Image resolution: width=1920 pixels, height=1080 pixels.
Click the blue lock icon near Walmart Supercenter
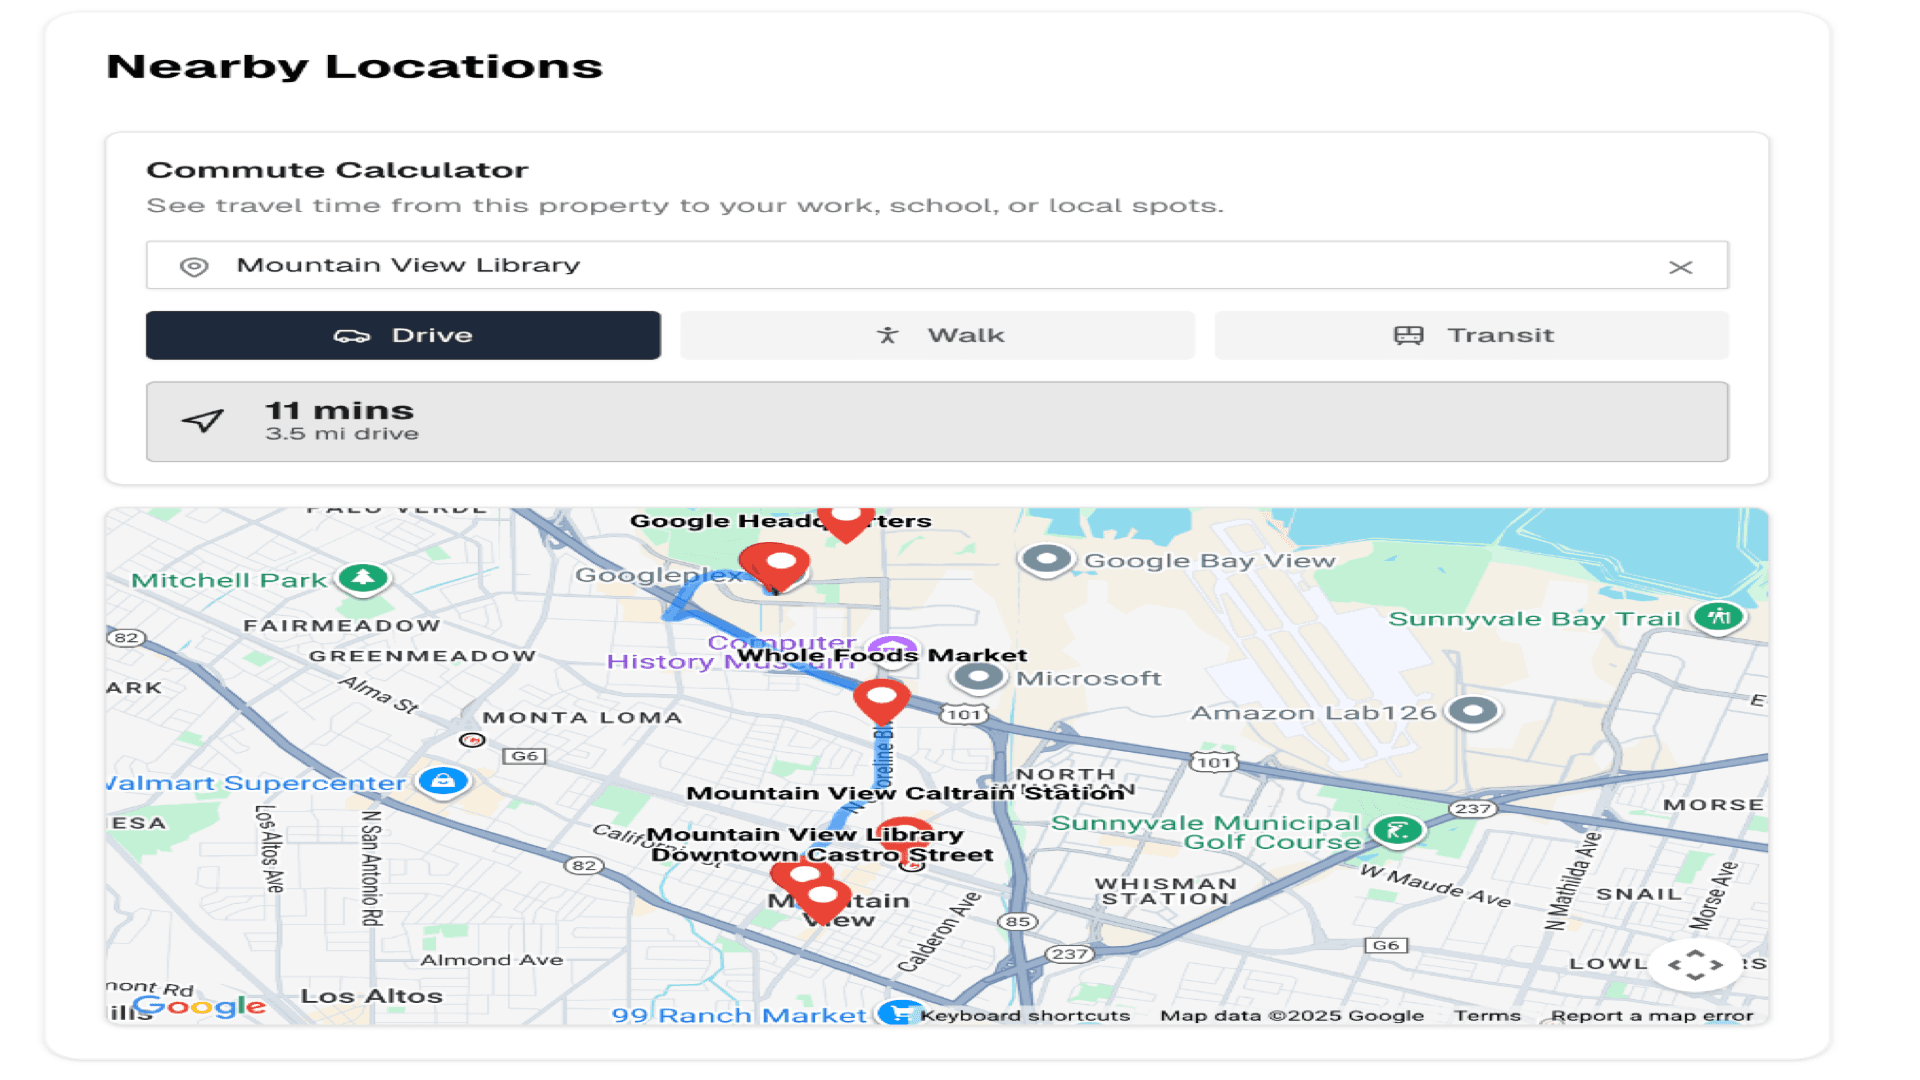coord(443,782)
